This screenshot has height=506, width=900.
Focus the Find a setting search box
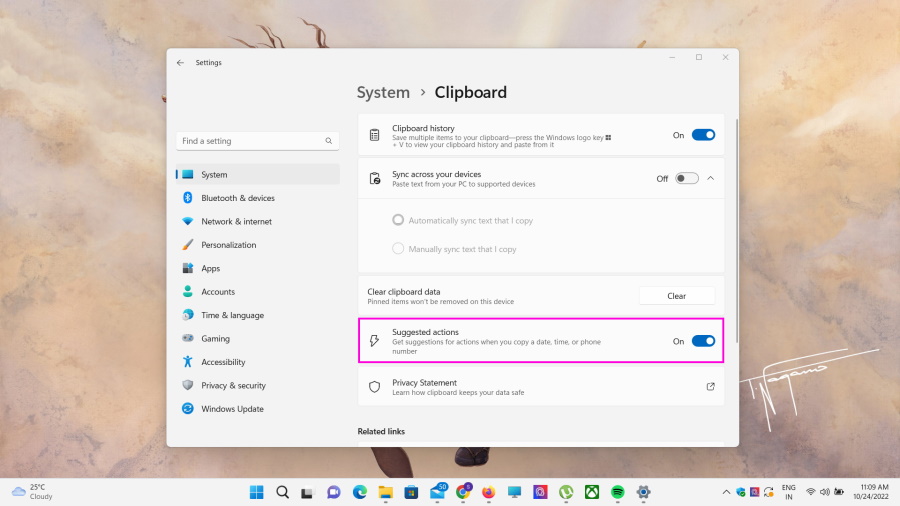click(258, 141)
